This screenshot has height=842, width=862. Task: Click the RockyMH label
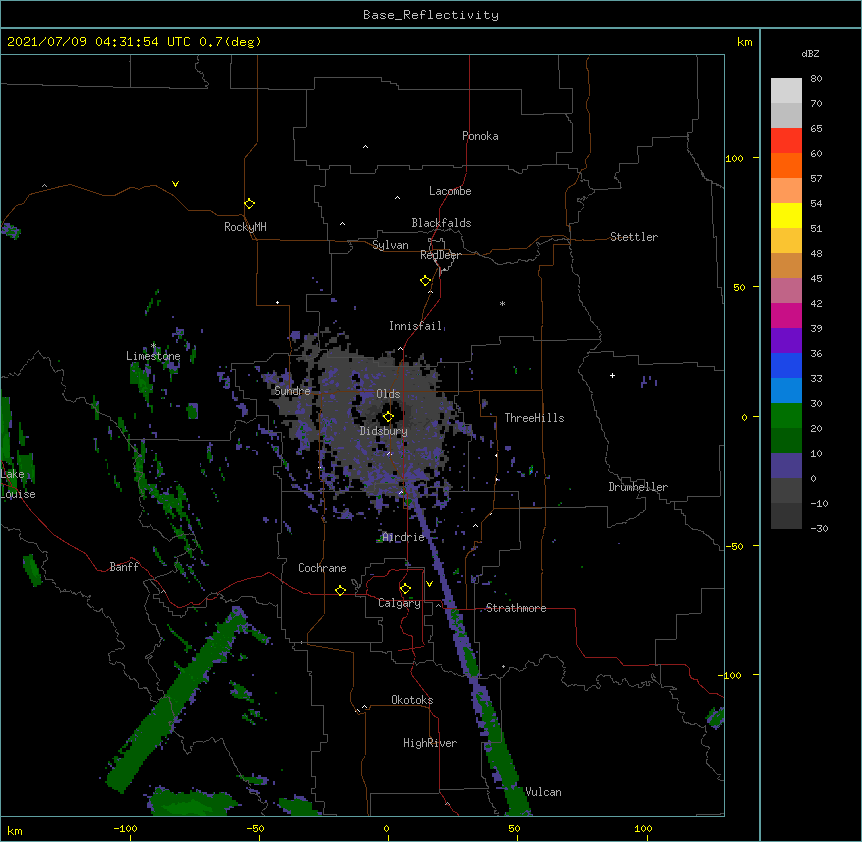click(245, 227)
